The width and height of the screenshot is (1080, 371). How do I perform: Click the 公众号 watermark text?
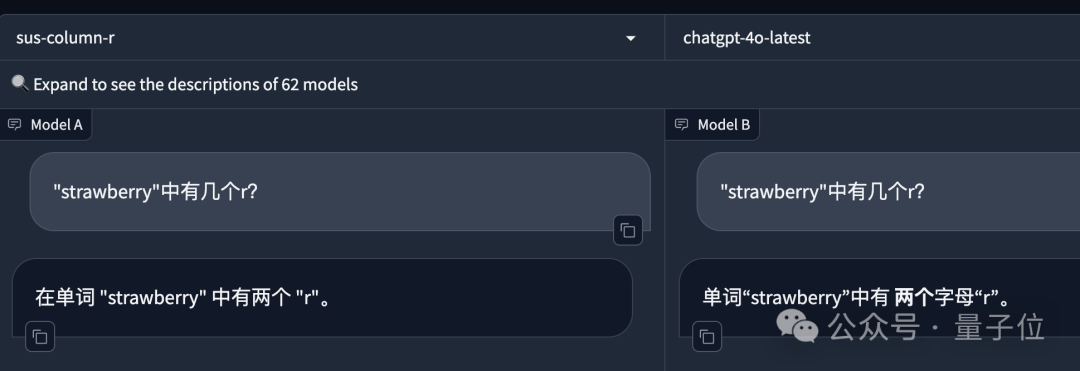coord(873,327)
